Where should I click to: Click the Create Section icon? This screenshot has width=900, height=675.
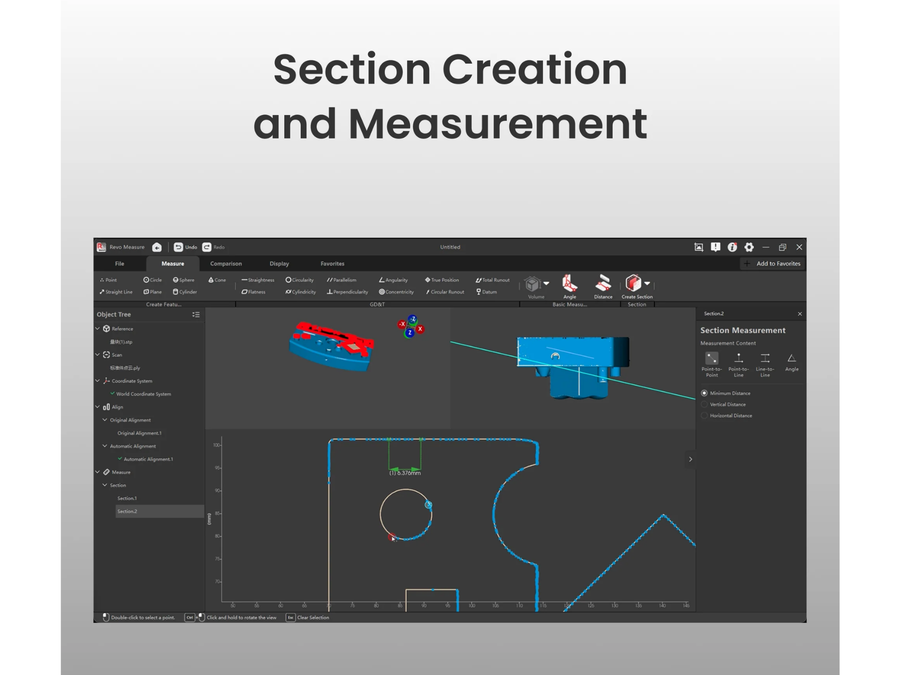point(633,283)
